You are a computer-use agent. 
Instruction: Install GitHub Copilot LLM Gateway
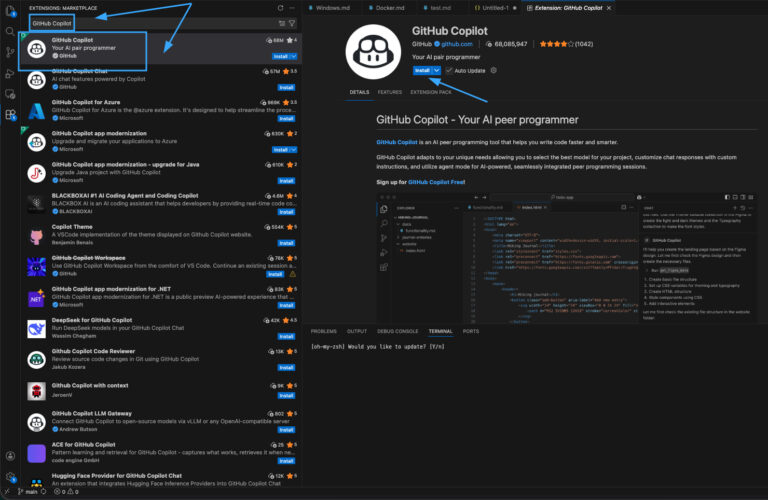point(286,430)
